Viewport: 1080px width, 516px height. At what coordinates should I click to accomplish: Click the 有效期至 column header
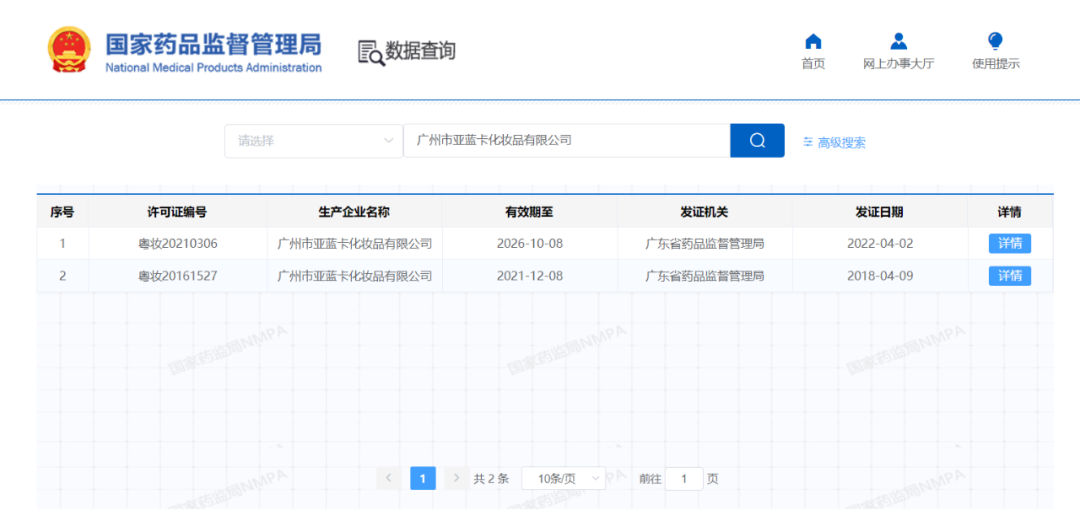529,212
